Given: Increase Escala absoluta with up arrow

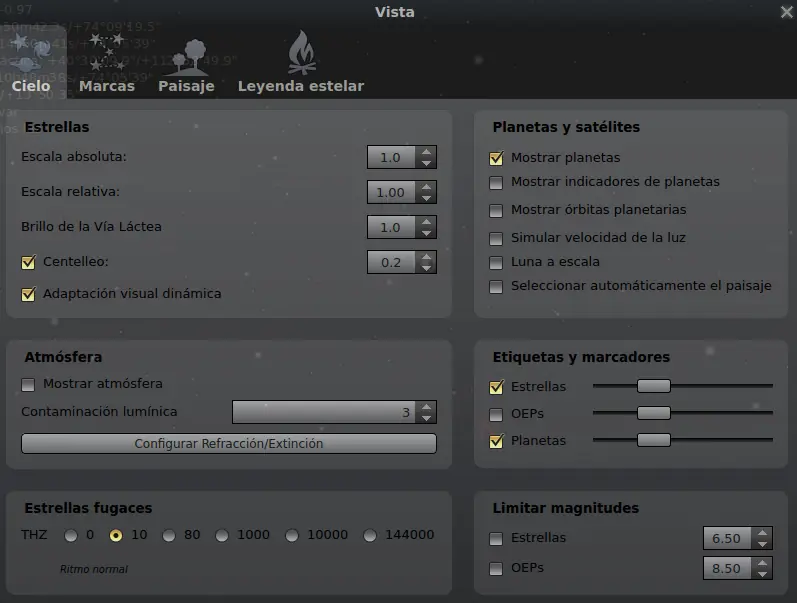Looking at the screenshot, I should point(426,152).
